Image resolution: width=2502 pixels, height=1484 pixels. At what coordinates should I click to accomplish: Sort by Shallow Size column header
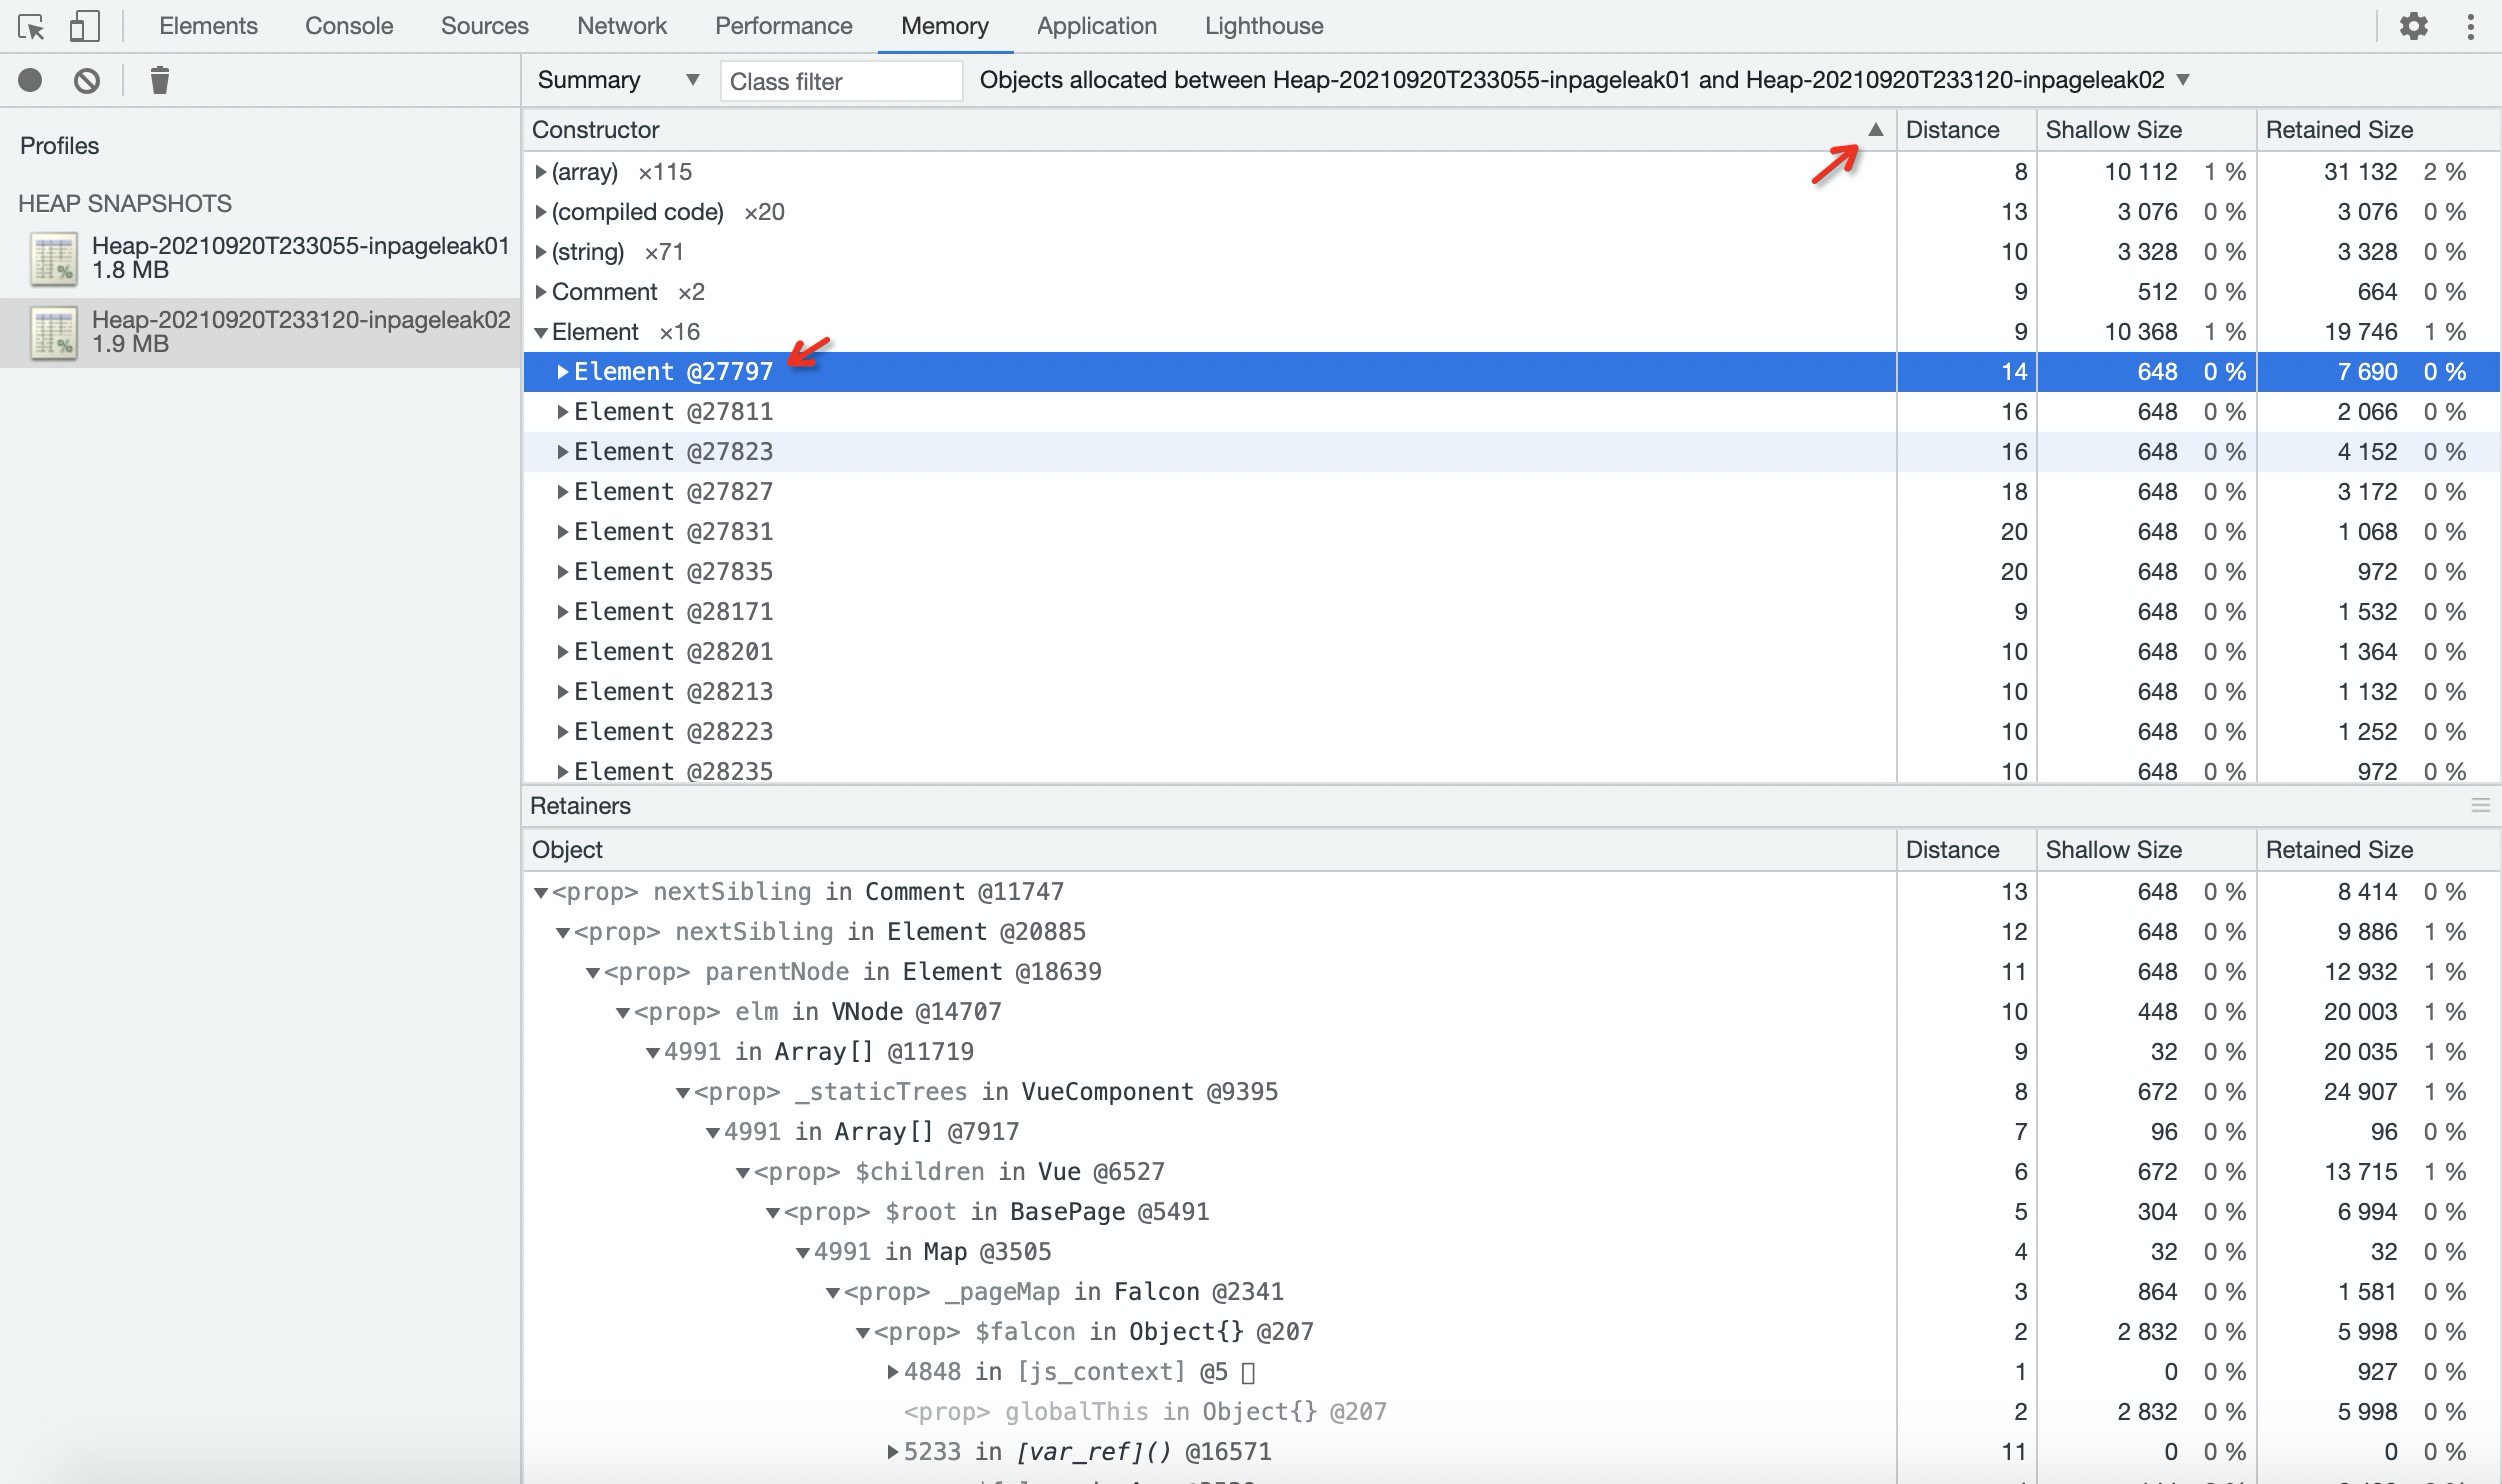2113,130
